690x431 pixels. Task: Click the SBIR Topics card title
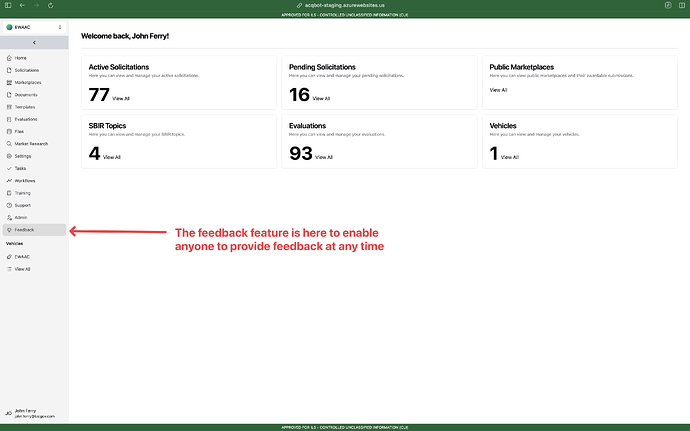pos(107,126)
